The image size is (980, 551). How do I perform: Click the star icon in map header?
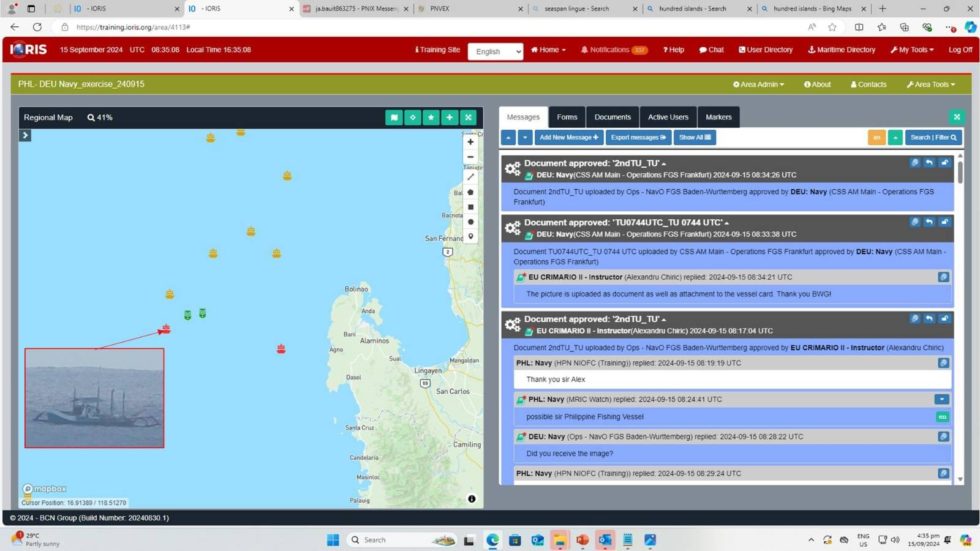coord(431,117)
